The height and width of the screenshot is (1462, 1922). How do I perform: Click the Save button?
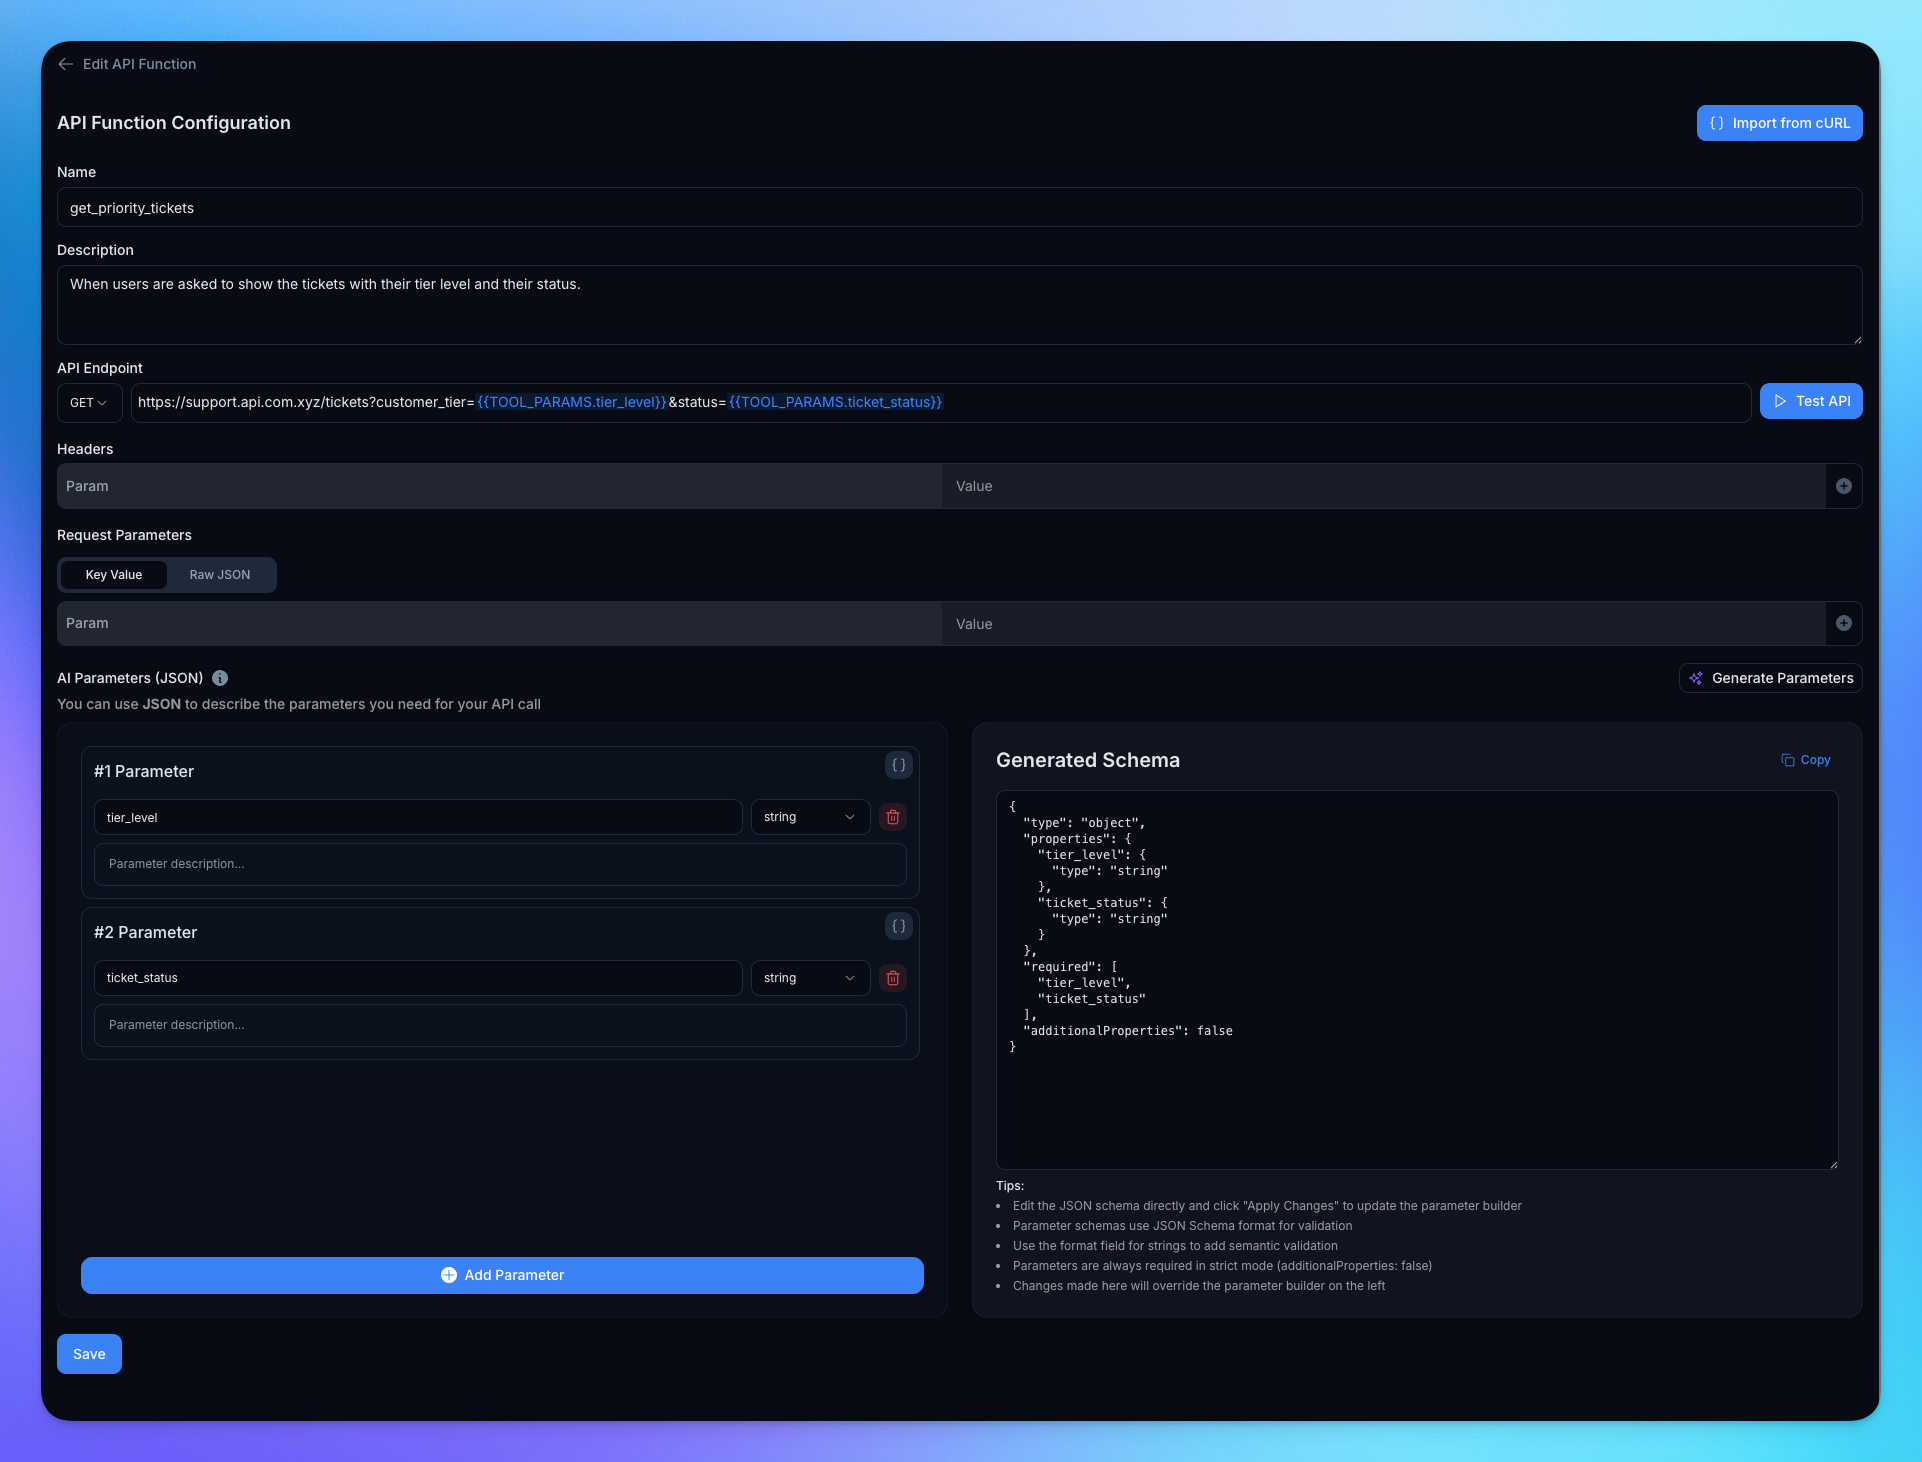(x=89, y=1354)
